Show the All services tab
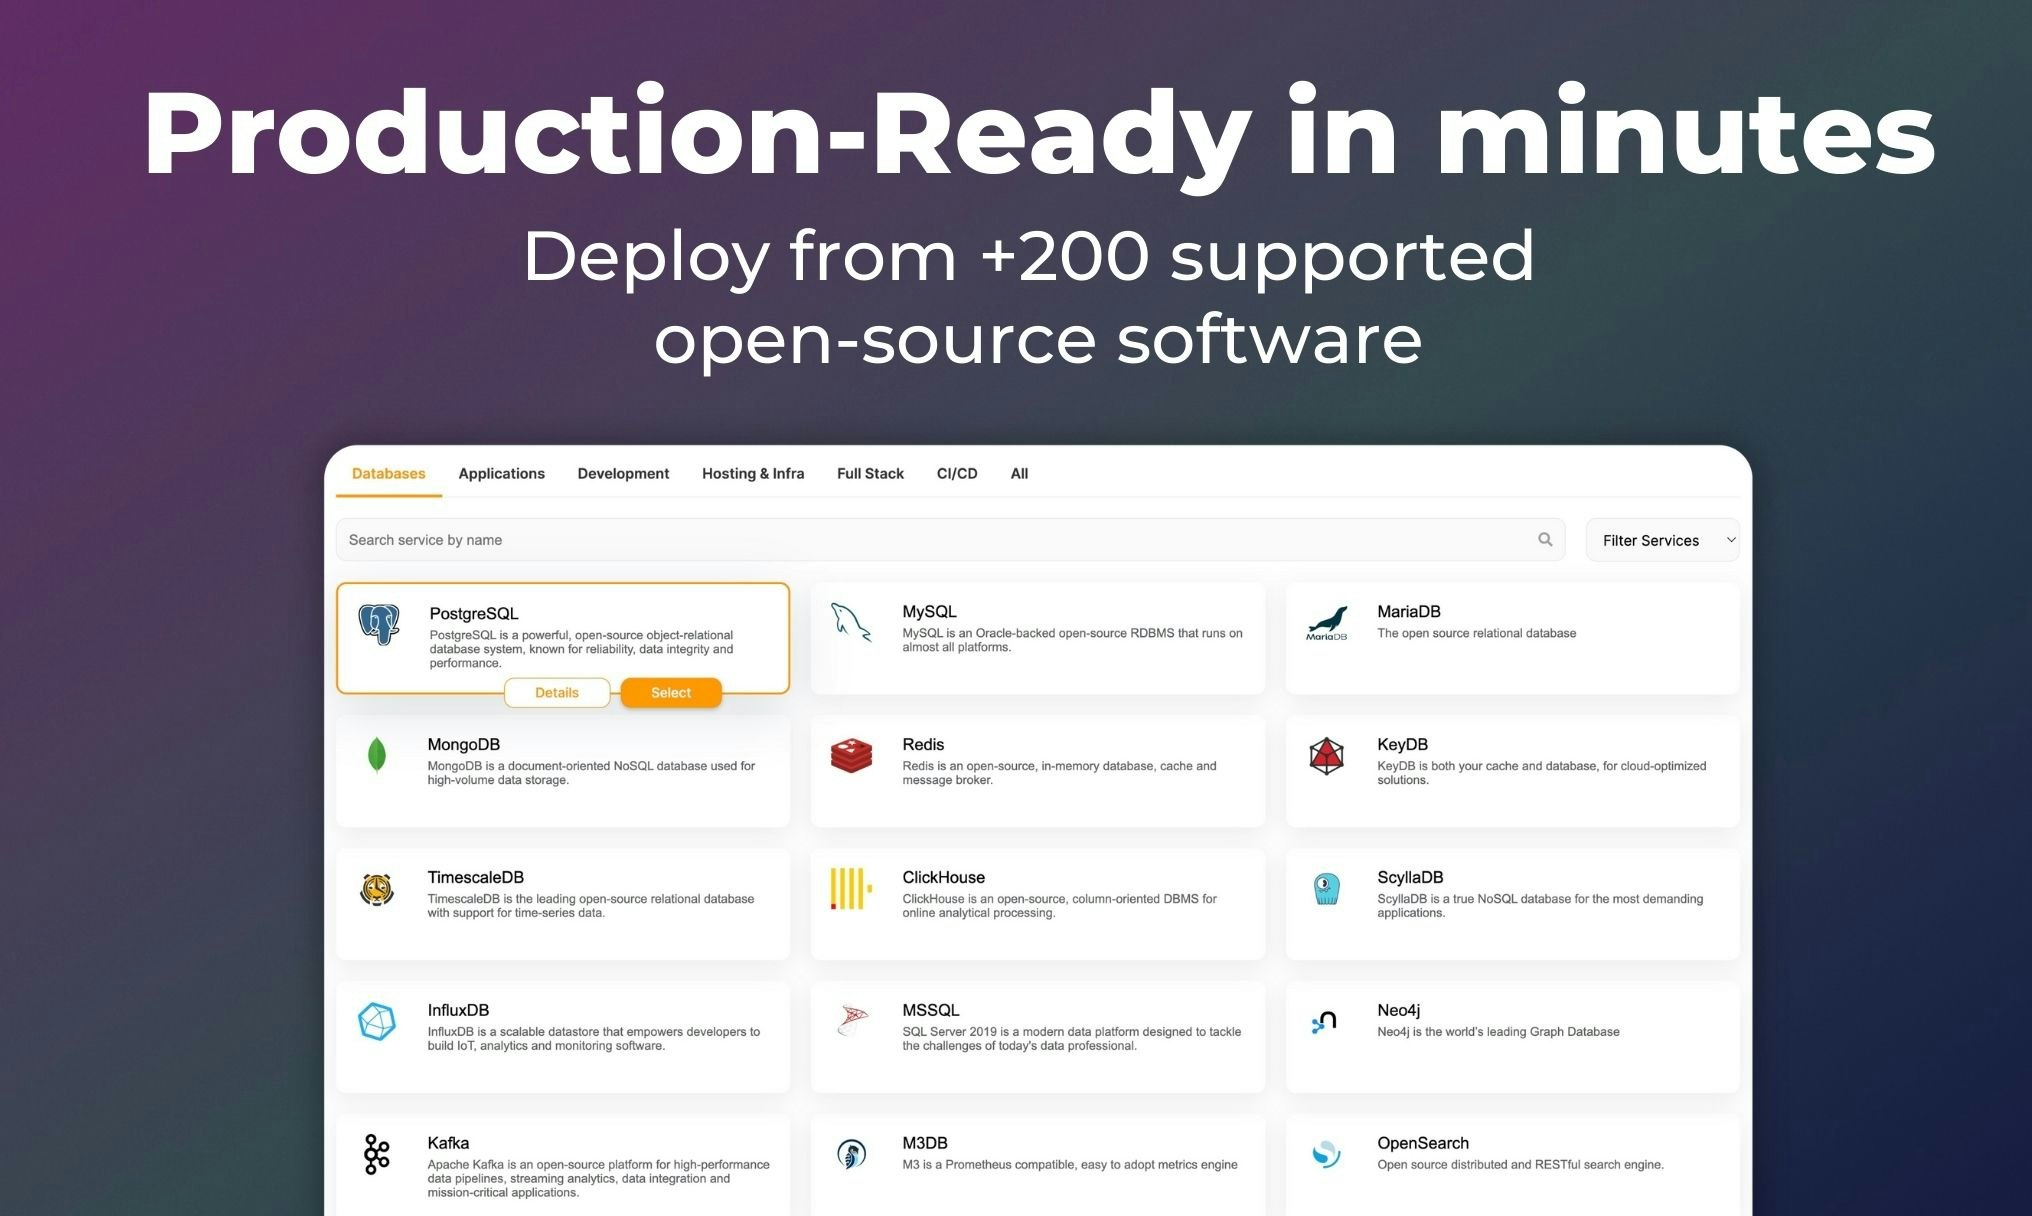The height and width of the screenshot is (1216, 2032). click(x=1019, y=473)
